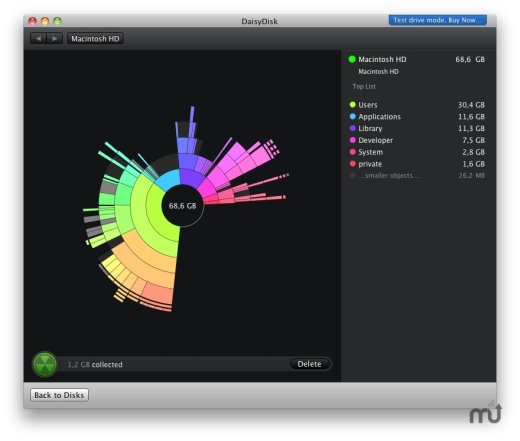Select the Users row in the list

click(x=417, y=105)
